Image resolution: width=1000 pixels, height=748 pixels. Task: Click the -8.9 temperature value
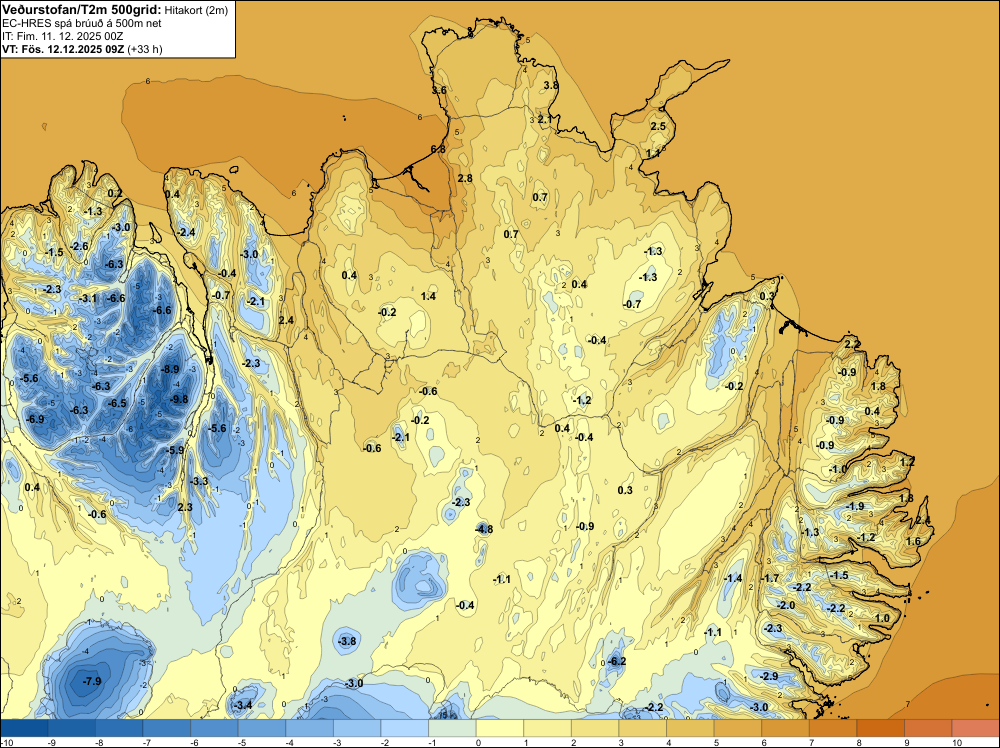pos(170,369)
